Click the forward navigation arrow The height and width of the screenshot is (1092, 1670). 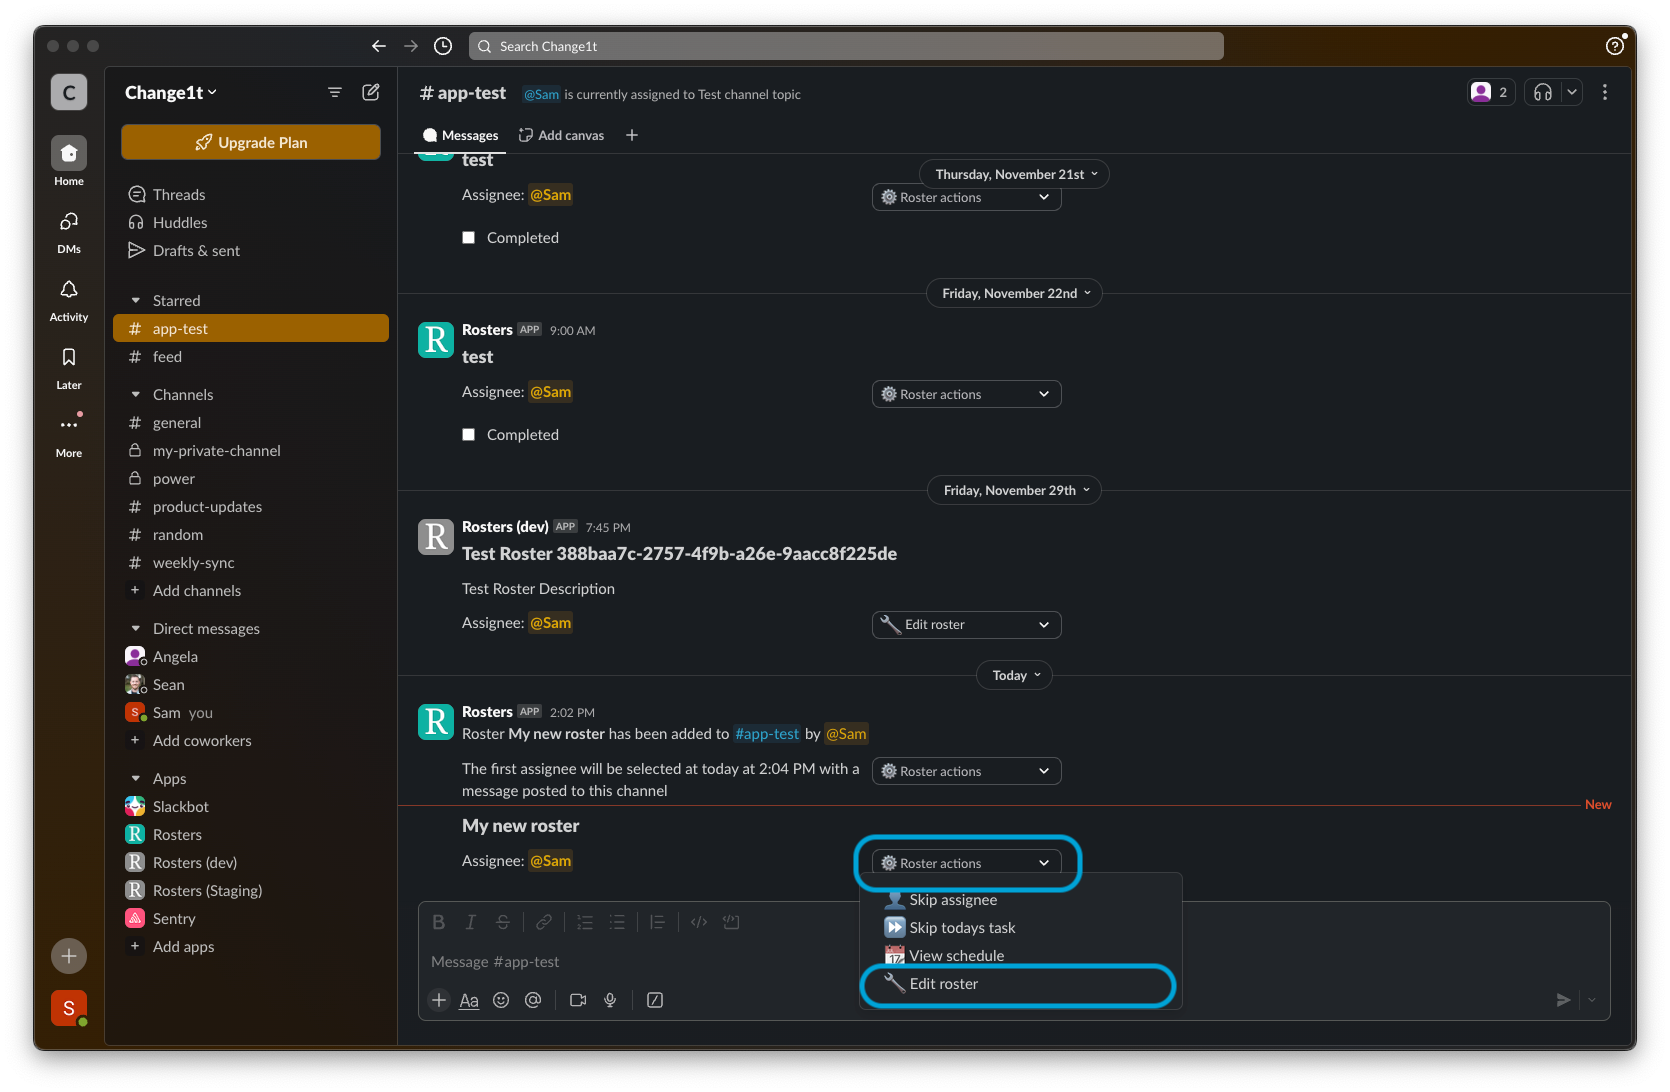tap(411, 46)
